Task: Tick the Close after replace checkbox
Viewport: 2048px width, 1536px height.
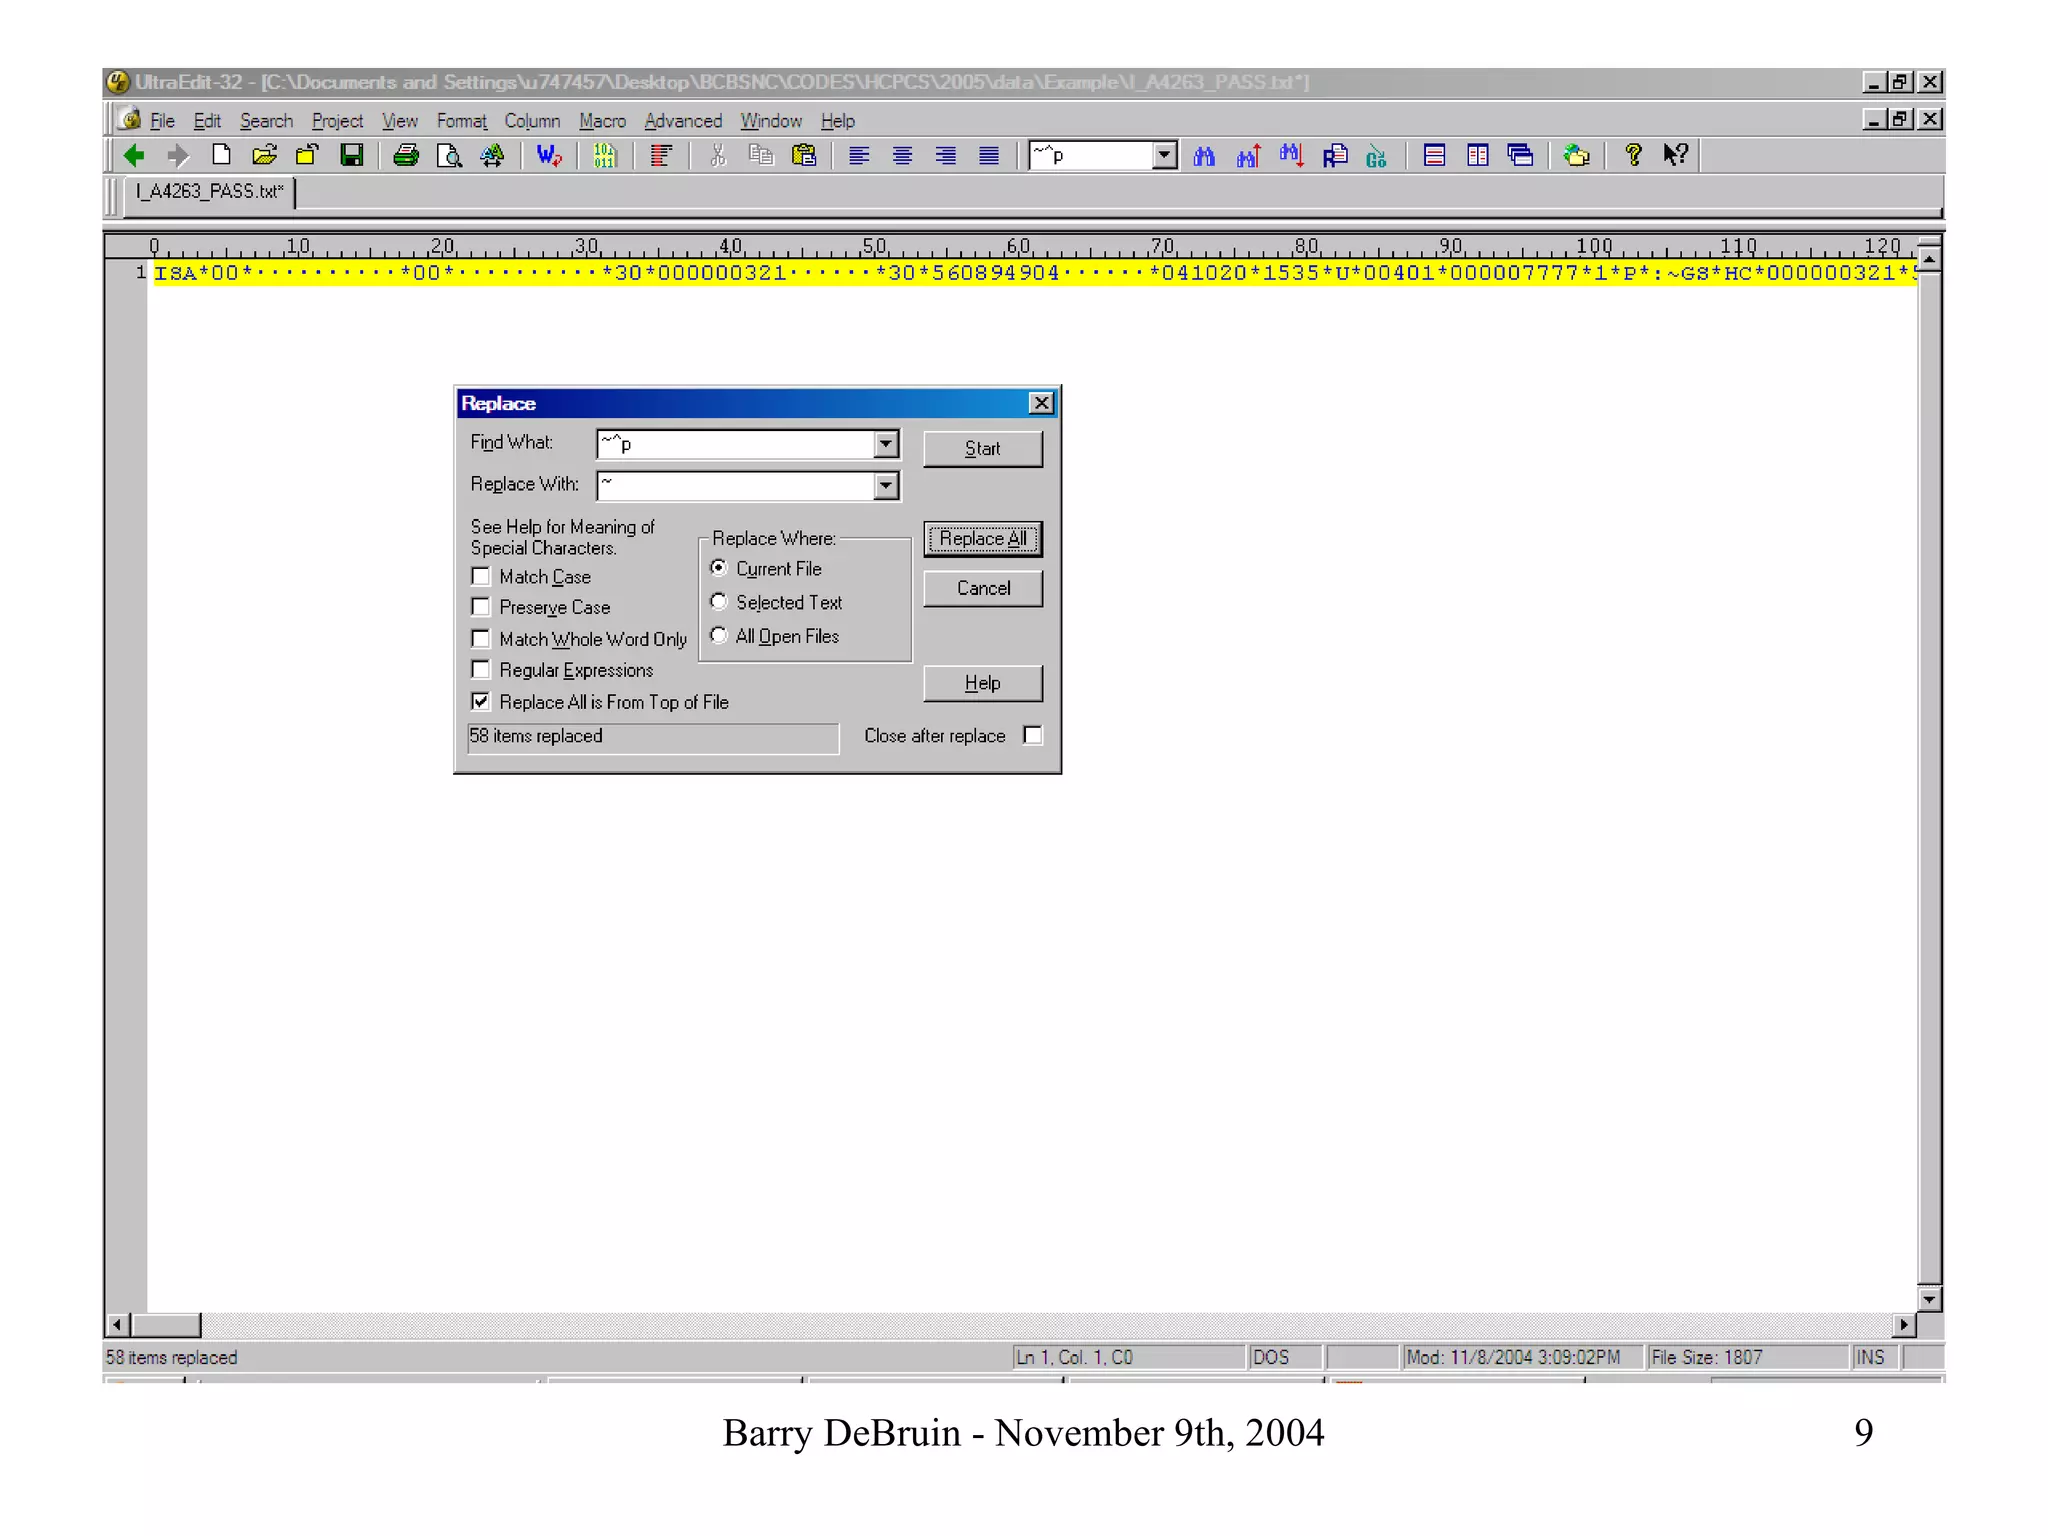Action: (x=1033, y=735)
